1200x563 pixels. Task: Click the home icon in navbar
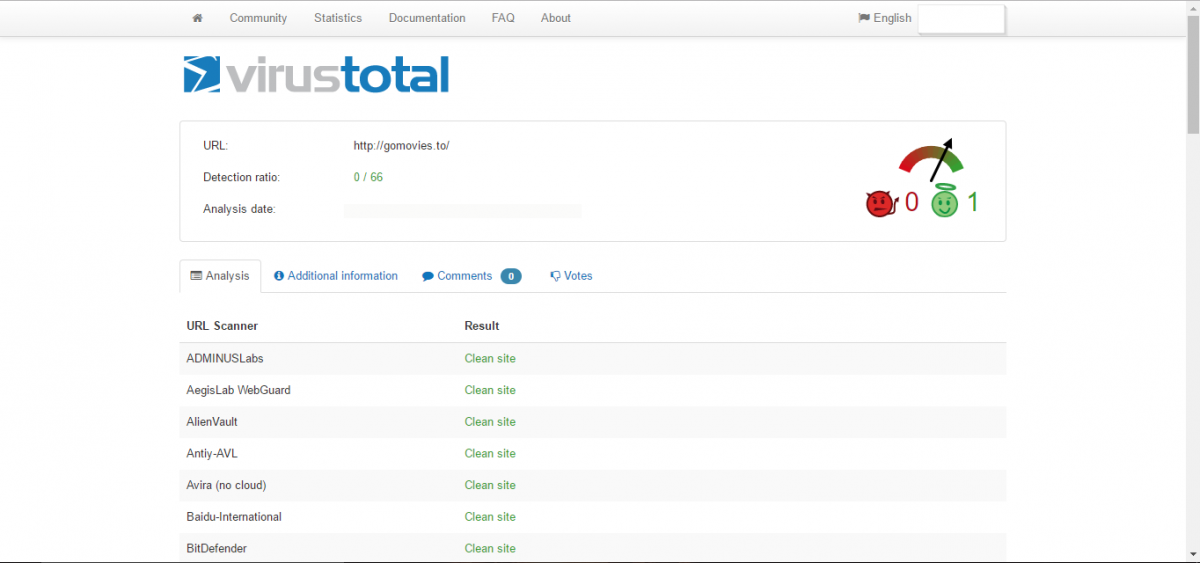(198, 18)
